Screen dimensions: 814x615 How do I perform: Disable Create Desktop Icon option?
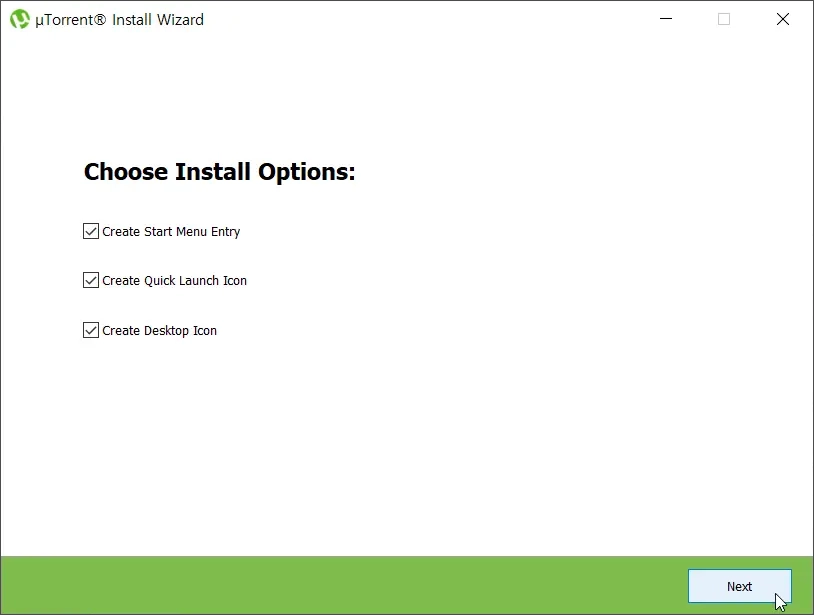tap(91, 330)
